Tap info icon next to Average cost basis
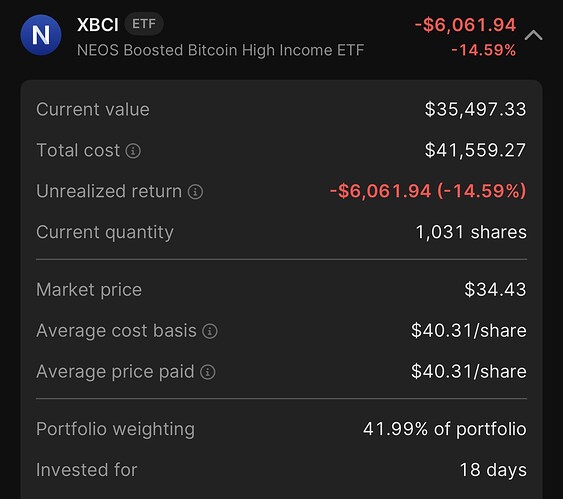The width and height of the screenshot is (563, 499). [210, 331]
